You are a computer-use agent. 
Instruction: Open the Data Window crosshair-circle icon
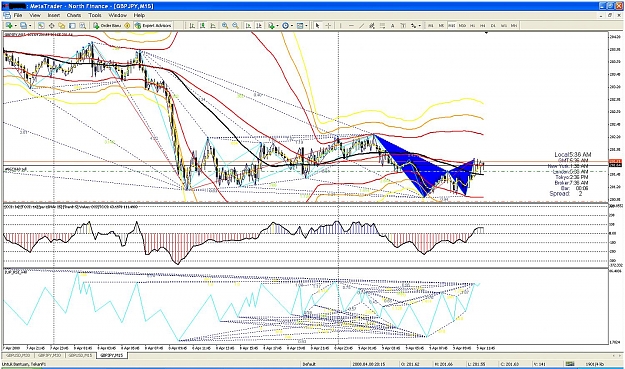[51, 26]
